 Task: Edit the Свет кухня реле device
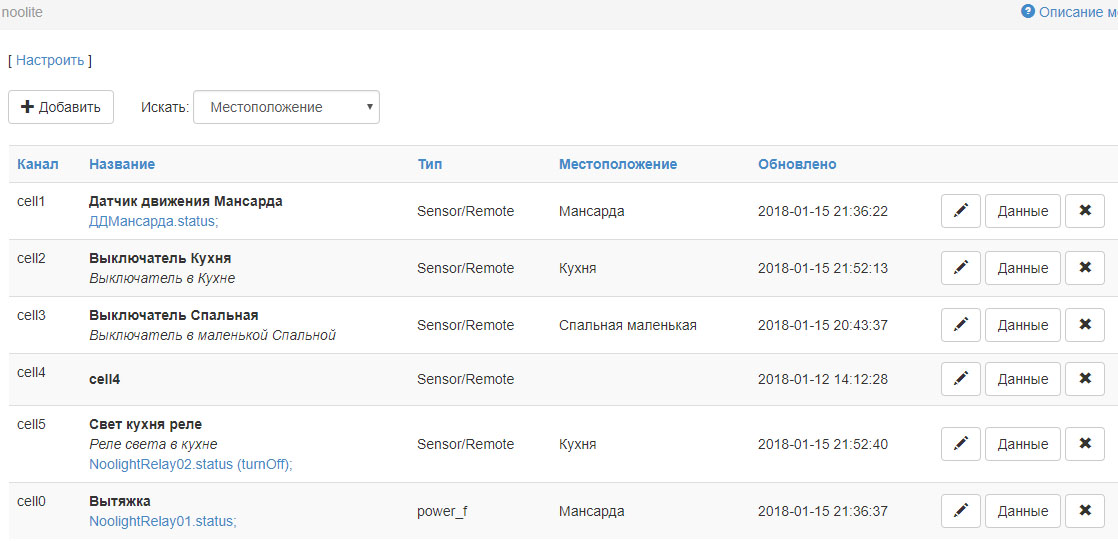tap(960, 444)
